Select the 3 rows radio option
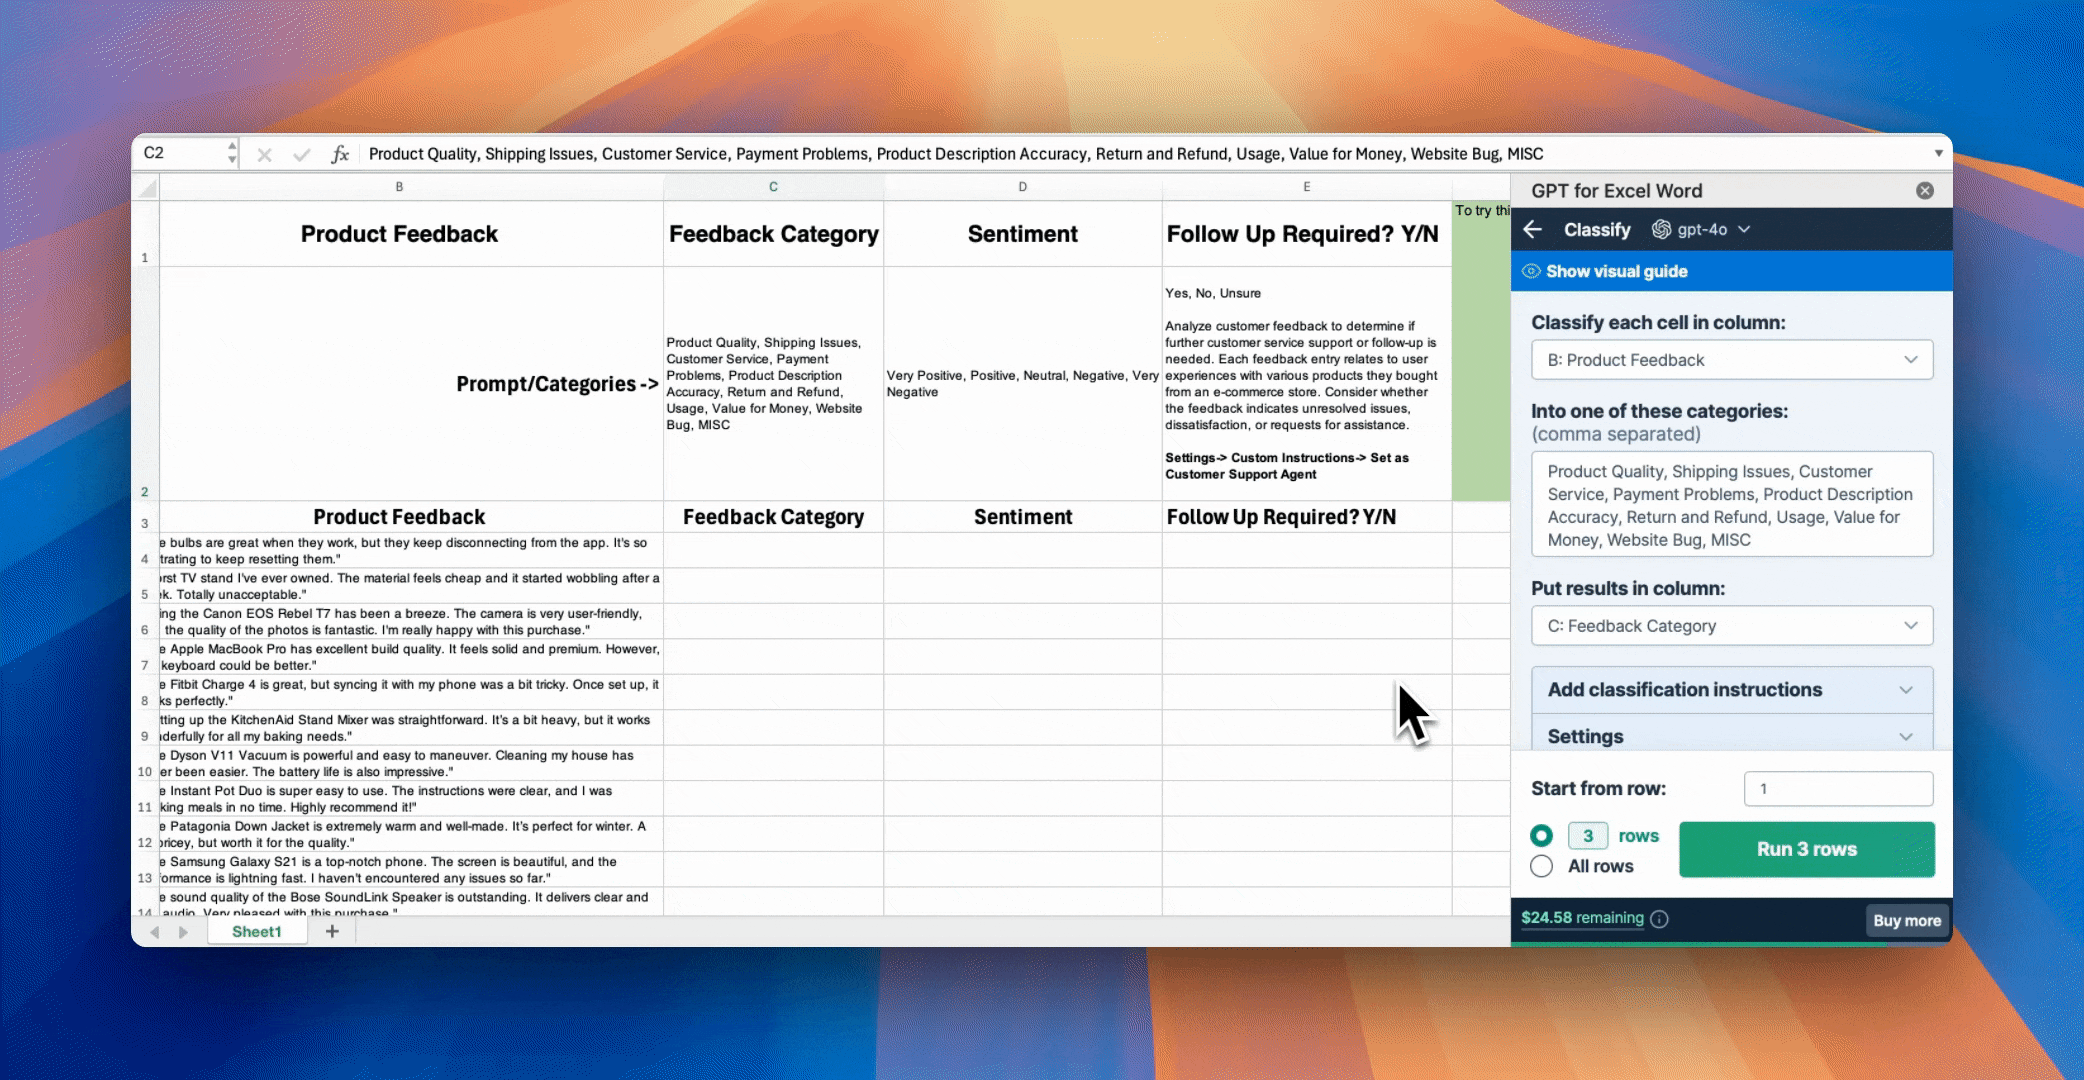Viewport: 2084px width, 1080px height. click(x=1541, y=836)
